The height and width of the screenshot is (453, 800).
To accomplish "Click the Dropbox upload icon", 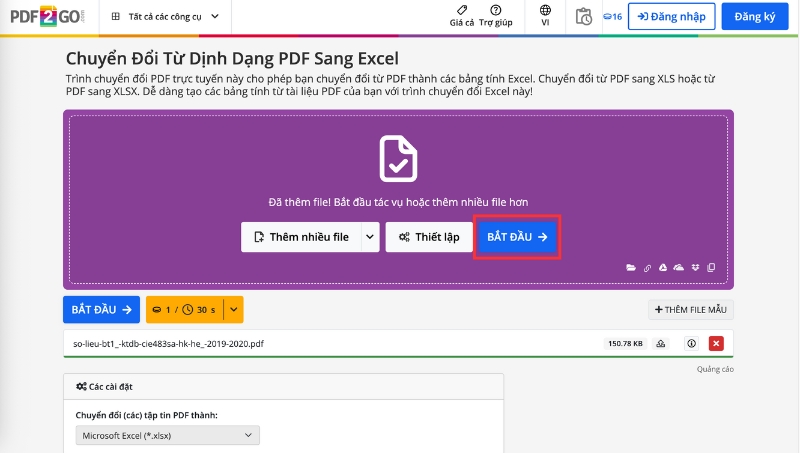I will [x=695, y=268].
